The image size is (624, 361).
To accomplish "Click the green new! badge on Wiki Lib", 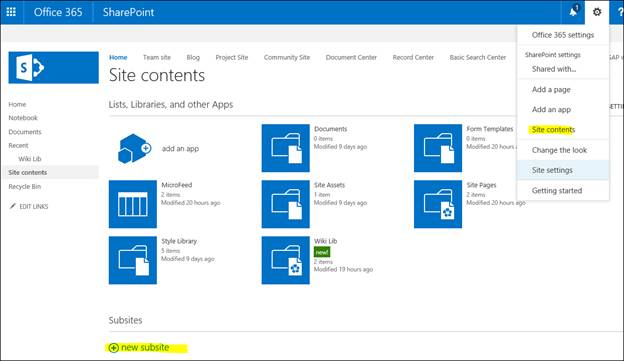I will tap(322, 252).
